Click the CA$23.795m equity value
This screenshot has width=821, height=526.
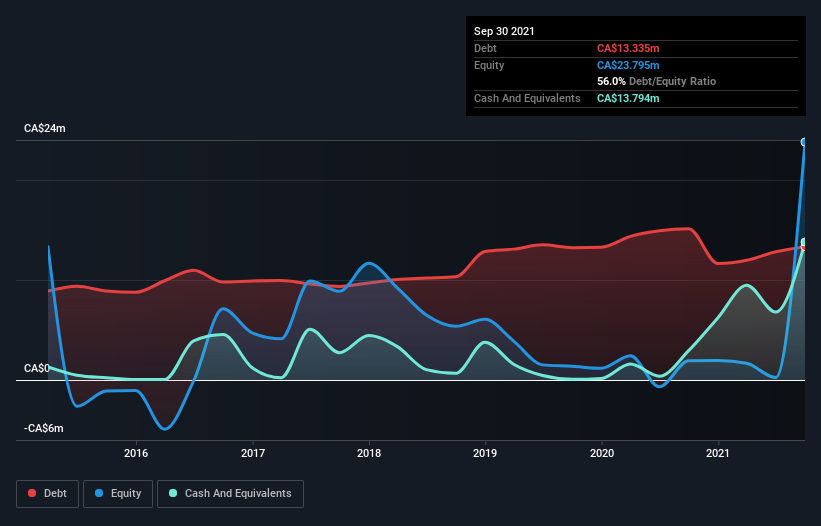pos(628,65)
